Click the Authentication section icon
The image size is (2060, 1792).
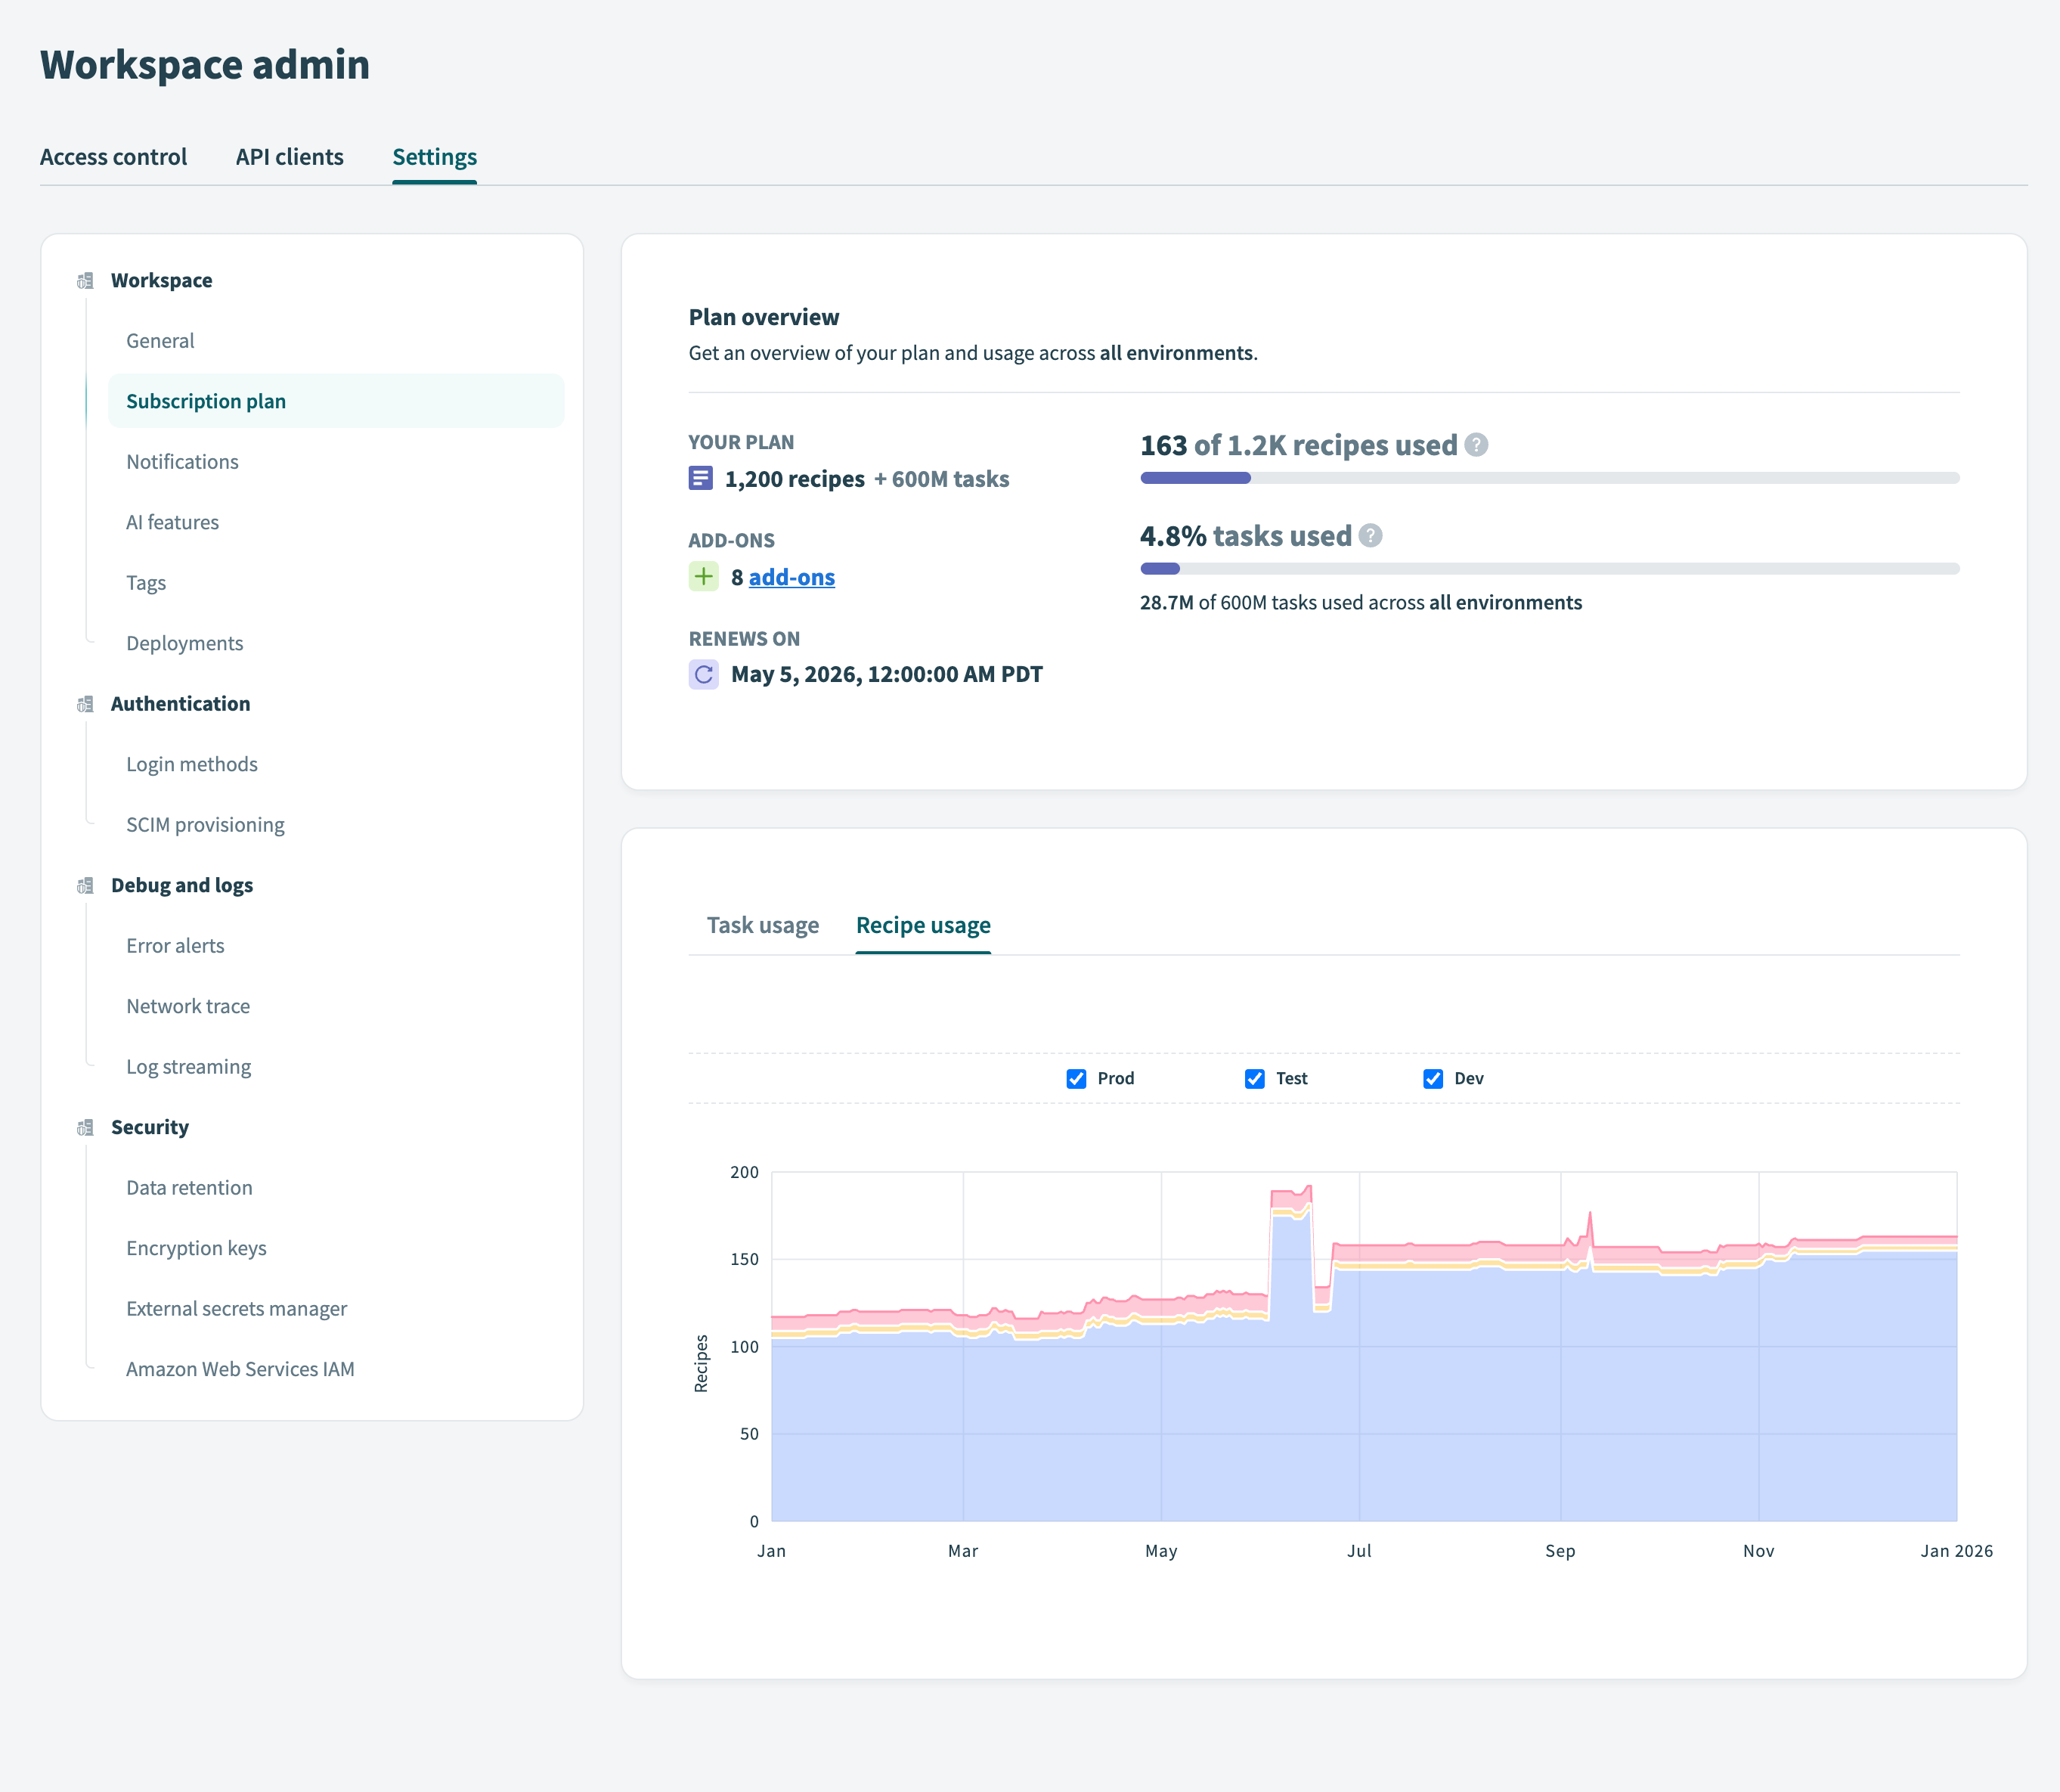click(85, 704)
